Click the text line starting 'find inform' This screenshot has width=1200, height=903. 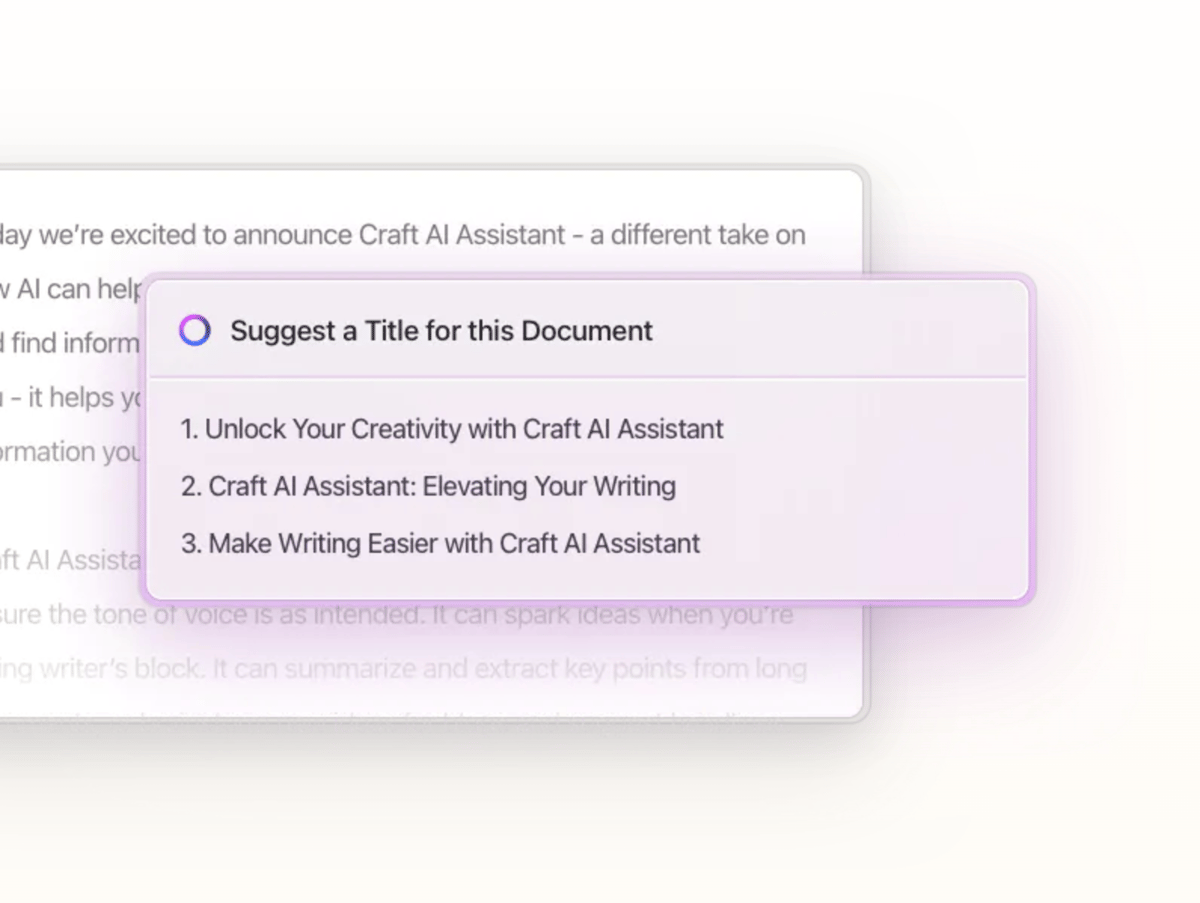click(70, 341)
